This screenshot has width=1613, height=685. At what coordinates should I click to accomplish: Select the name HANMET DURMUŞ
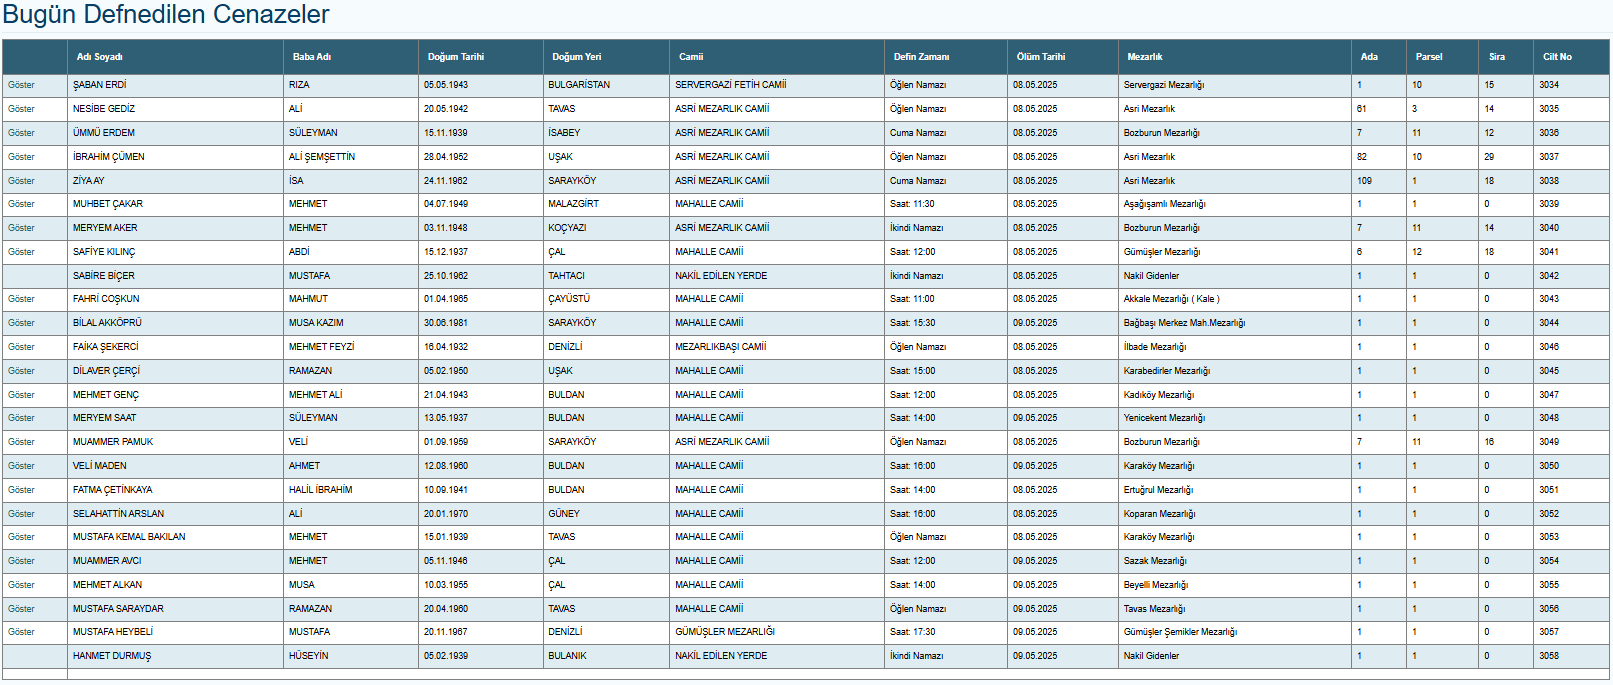click(x=112, y=656)
